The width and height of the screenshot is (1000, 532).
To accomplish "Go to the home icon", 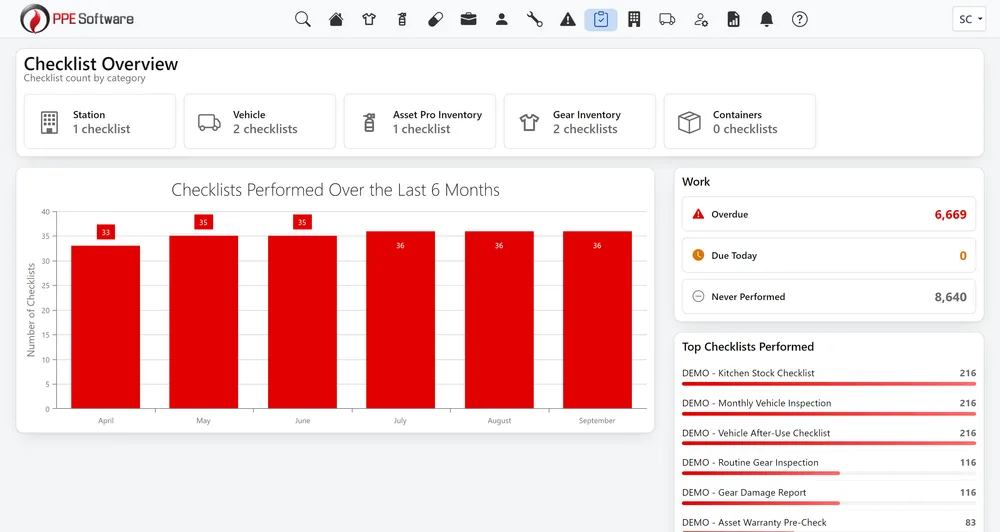I will pyautogui.click(x=336, y=20).
